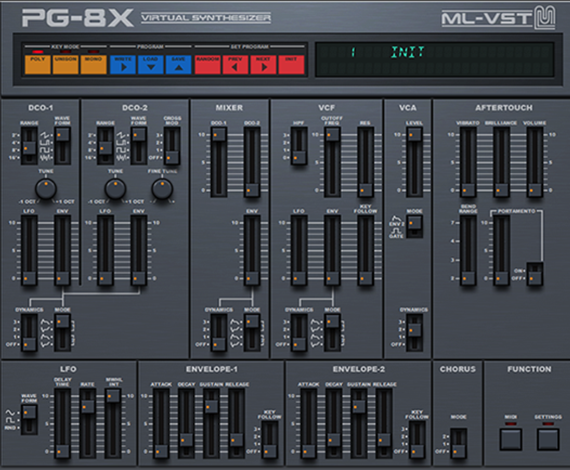Image resolution: width=570 pixels, height=470 pixels.
Task: Set the VCF Dynamics switch
Action: 299,333
